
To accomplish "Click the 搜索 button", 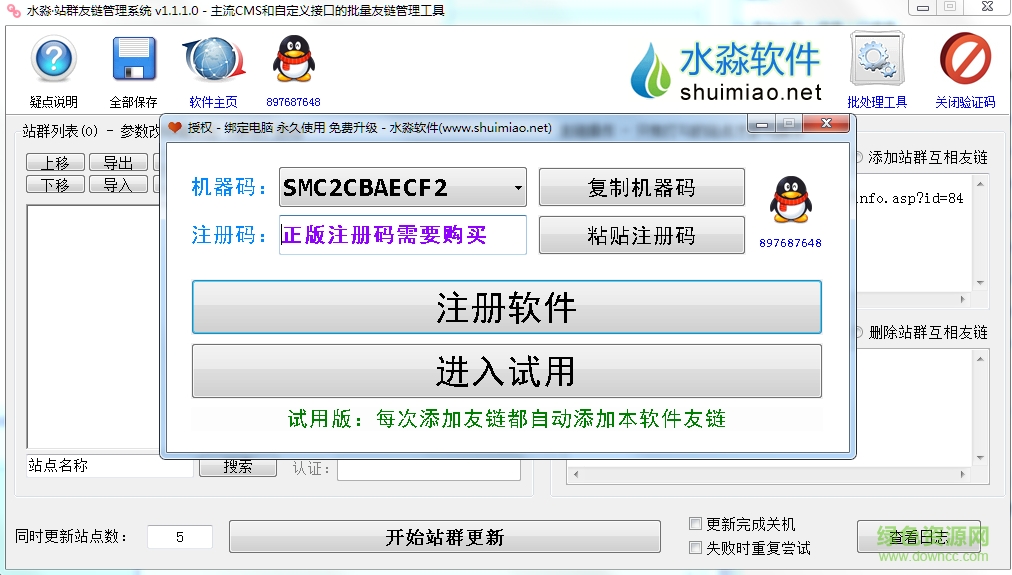I will tap(238, 467).
